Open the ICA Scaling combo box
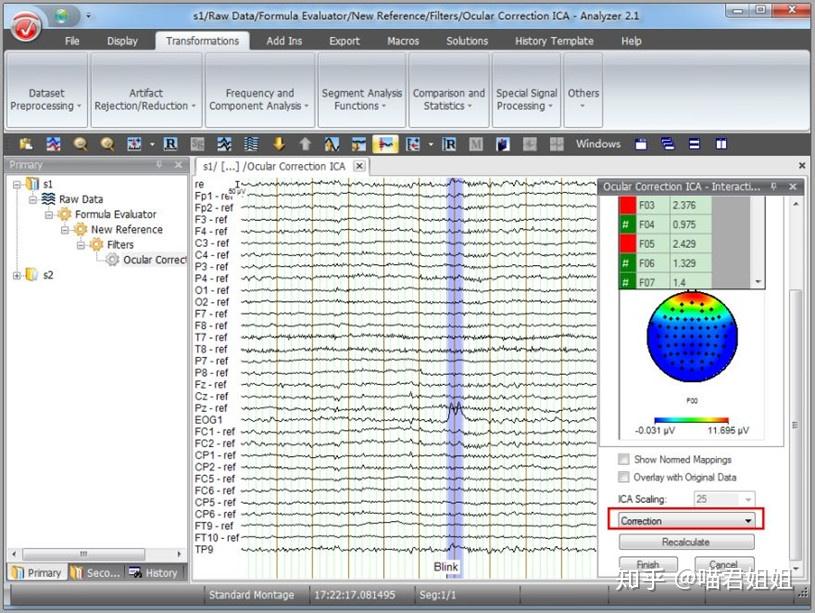Screen dimensions: 815x613 click(x=724, y=499)
